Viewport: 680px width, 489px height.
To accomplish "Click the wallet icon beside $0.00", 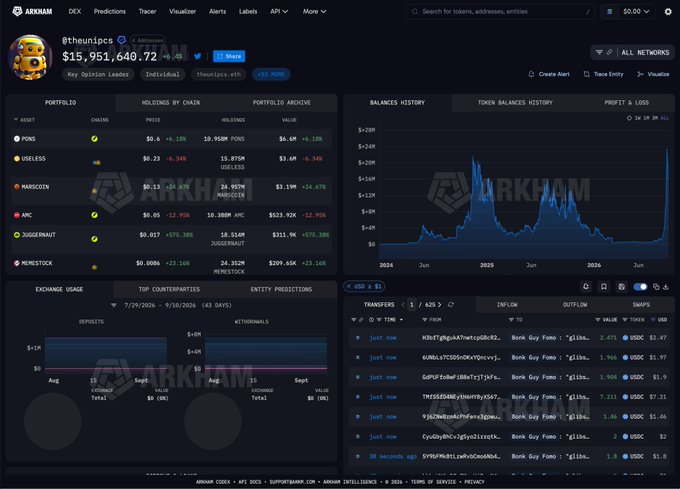I will [x=610, y=12].
